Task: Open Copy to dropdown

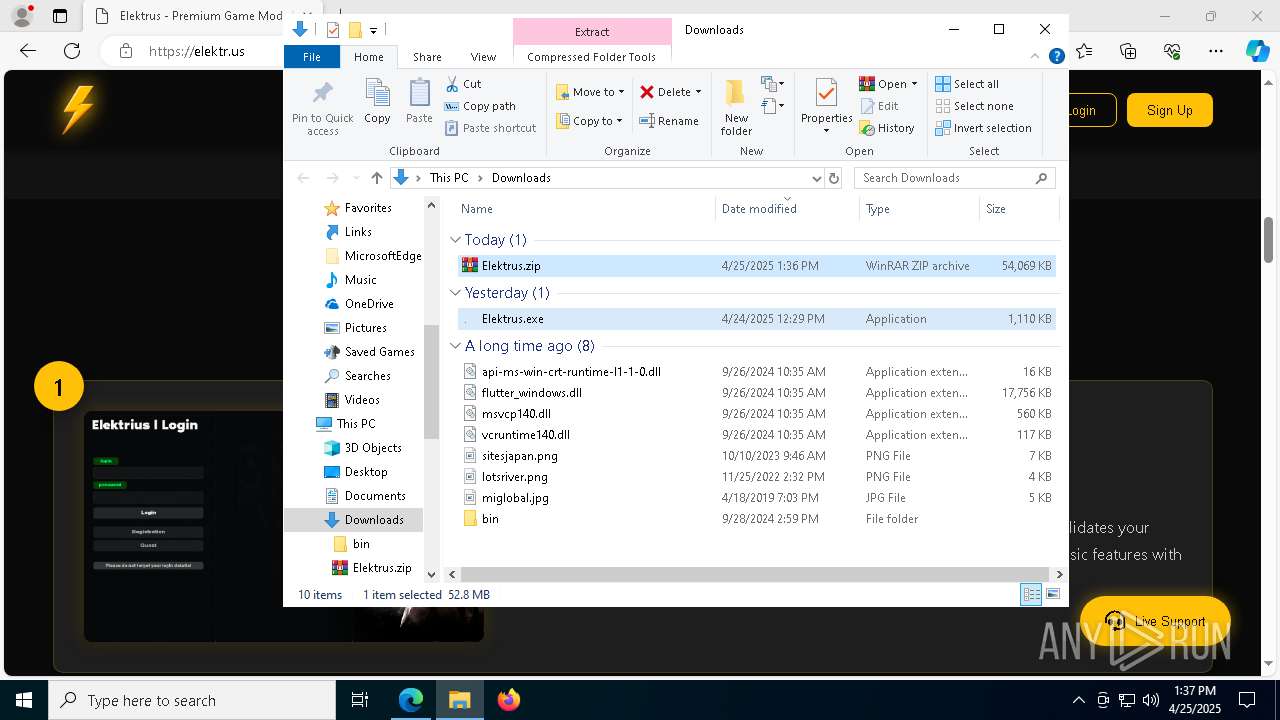Action: 590,121
